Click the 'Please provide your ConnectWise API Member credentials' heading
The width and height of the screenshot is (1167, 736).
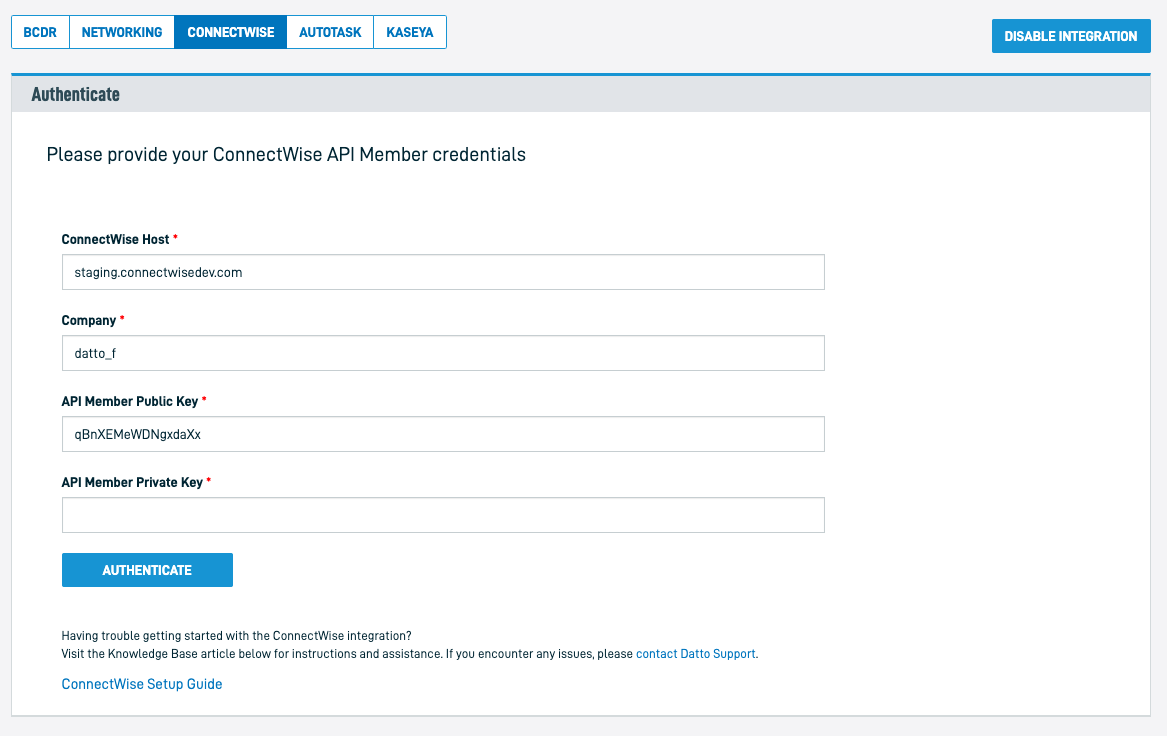(x=286, y=155)
